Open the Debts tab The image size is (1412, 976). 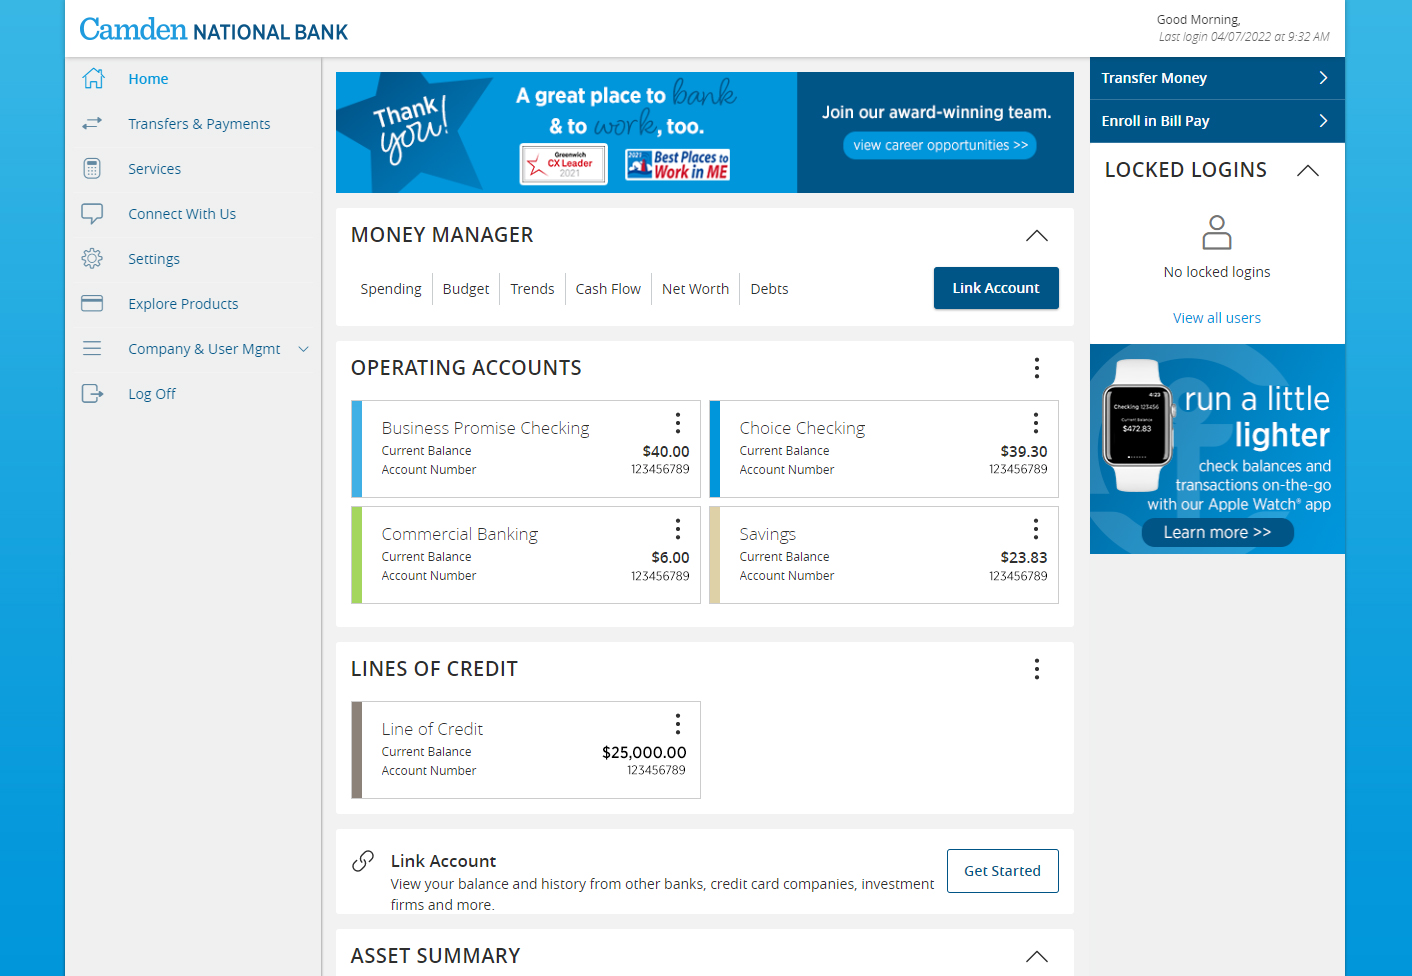770,289
